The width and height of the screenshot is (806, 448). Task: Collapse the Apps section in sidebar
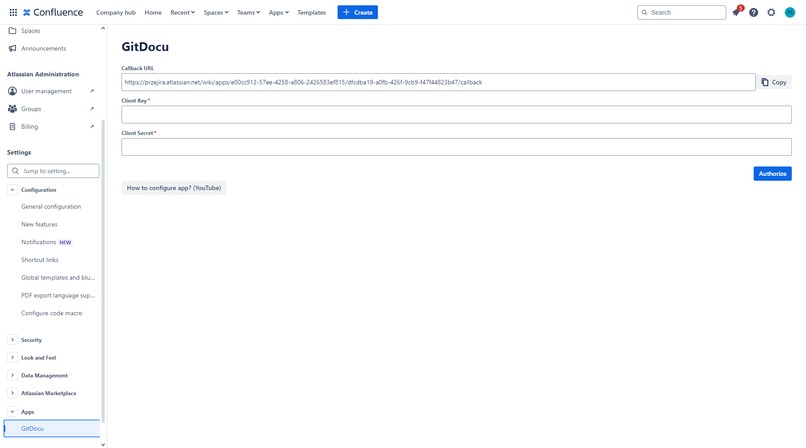tap(12, 412)
